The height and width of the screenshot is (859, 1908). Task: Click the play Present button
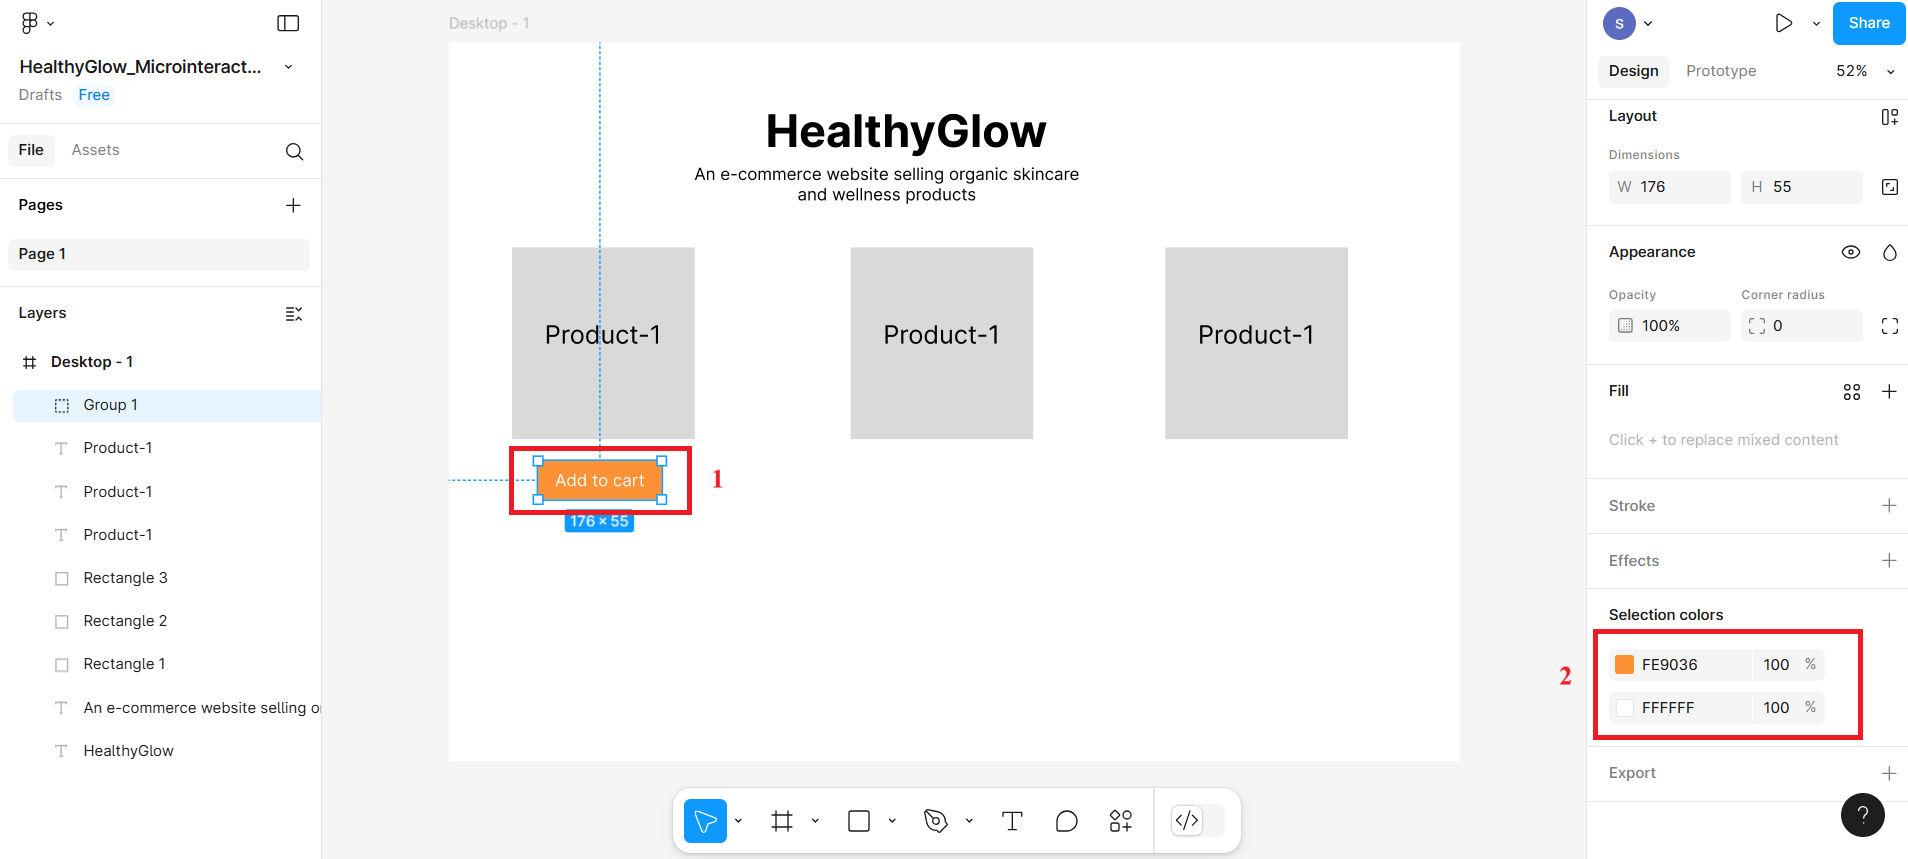pos(1783,23)
